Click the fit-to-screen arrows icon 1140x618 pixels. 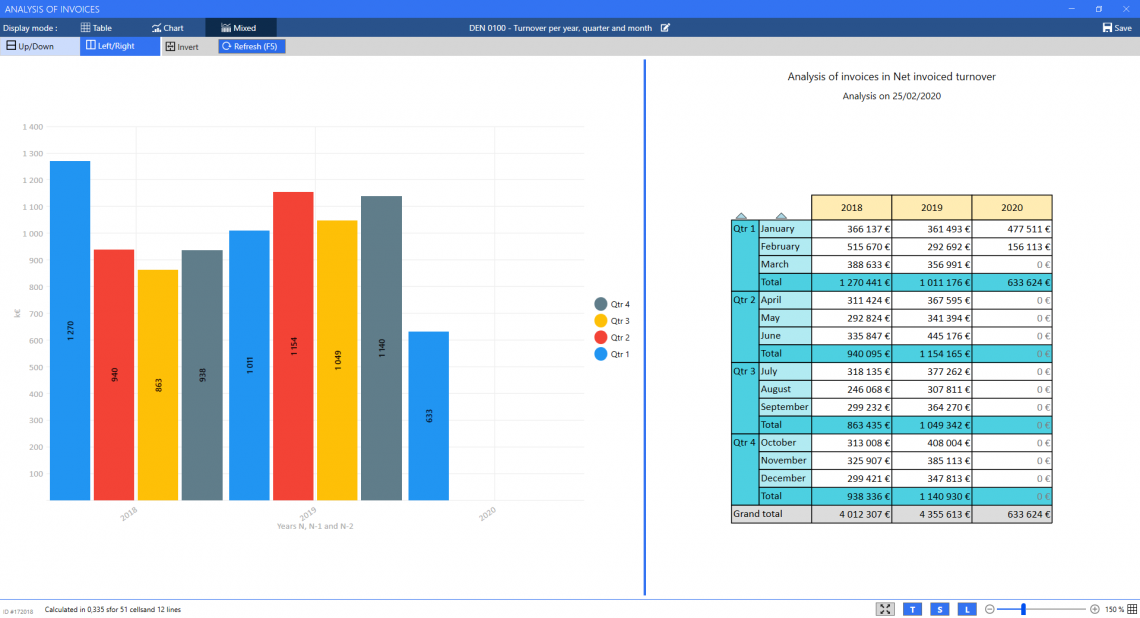[x=884, y=609]
